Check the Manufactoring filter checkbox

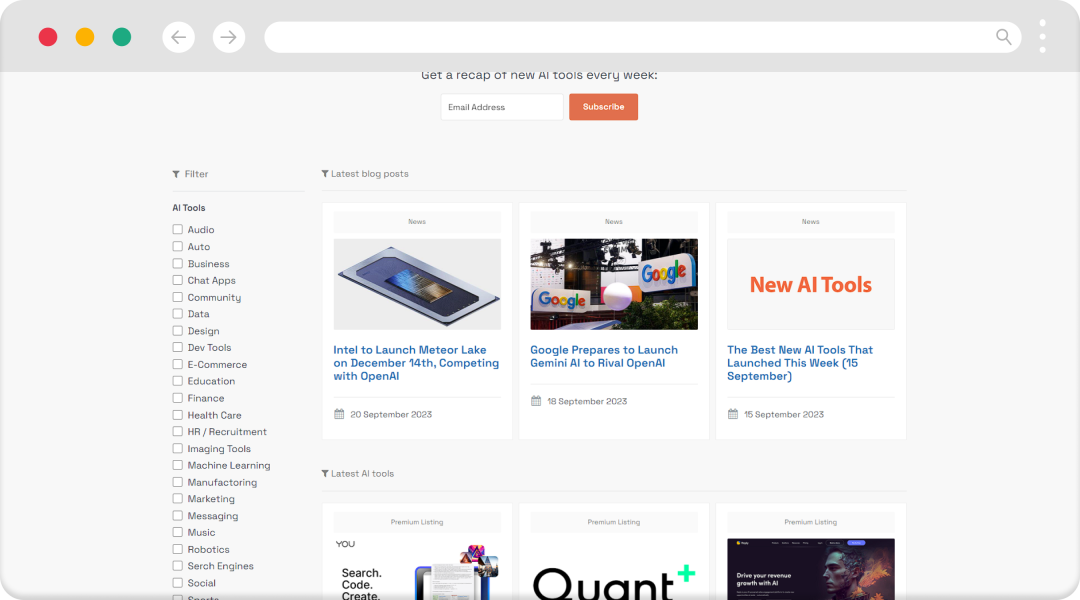(178, 482)
